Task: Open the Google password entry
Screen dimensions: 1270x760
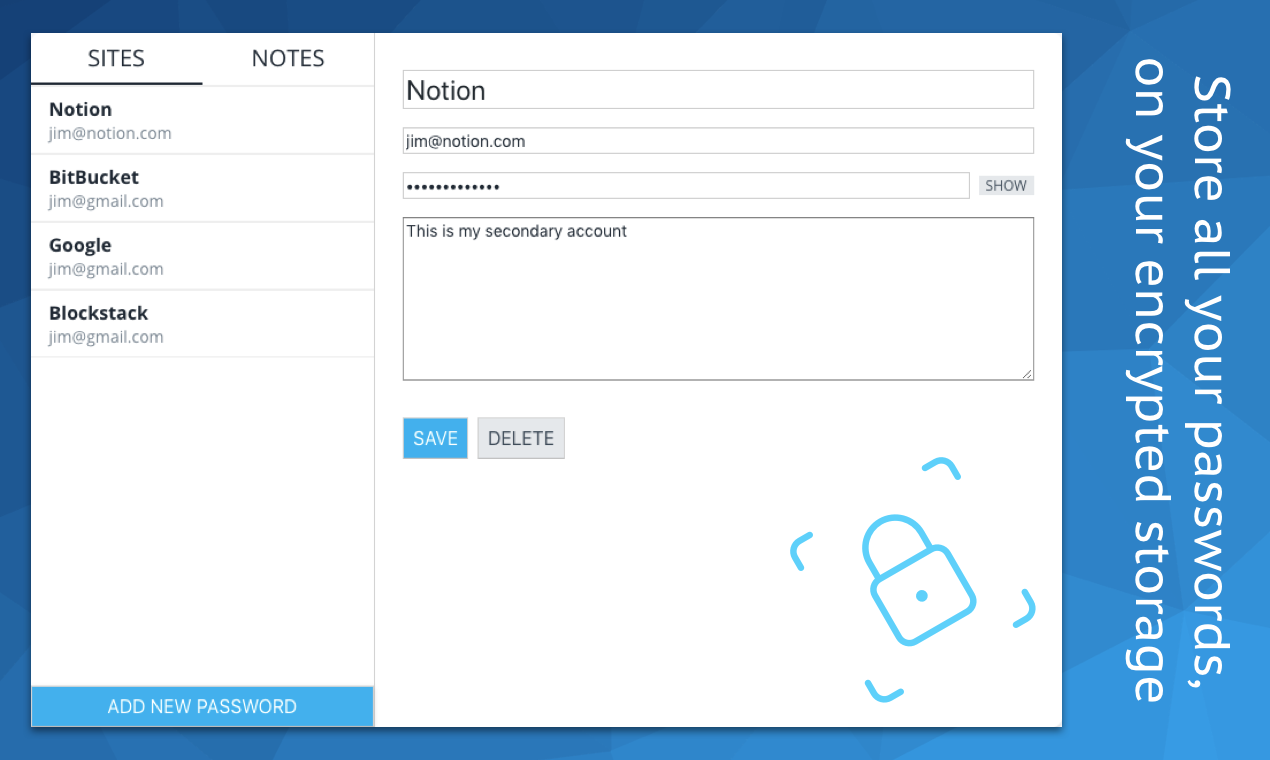Action: 202,256
